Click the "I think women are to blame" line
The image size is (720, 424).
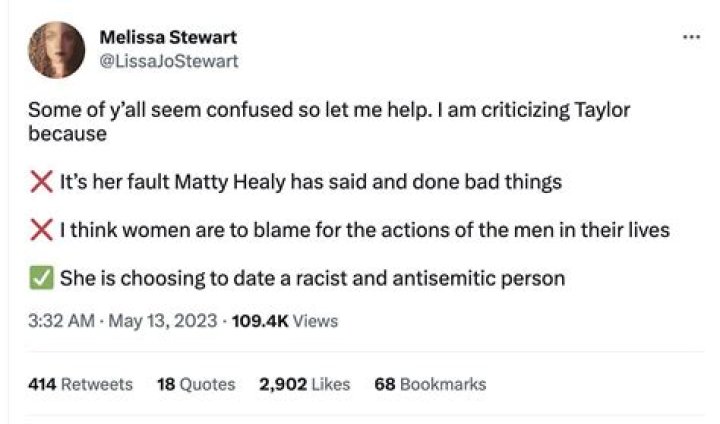364,230
